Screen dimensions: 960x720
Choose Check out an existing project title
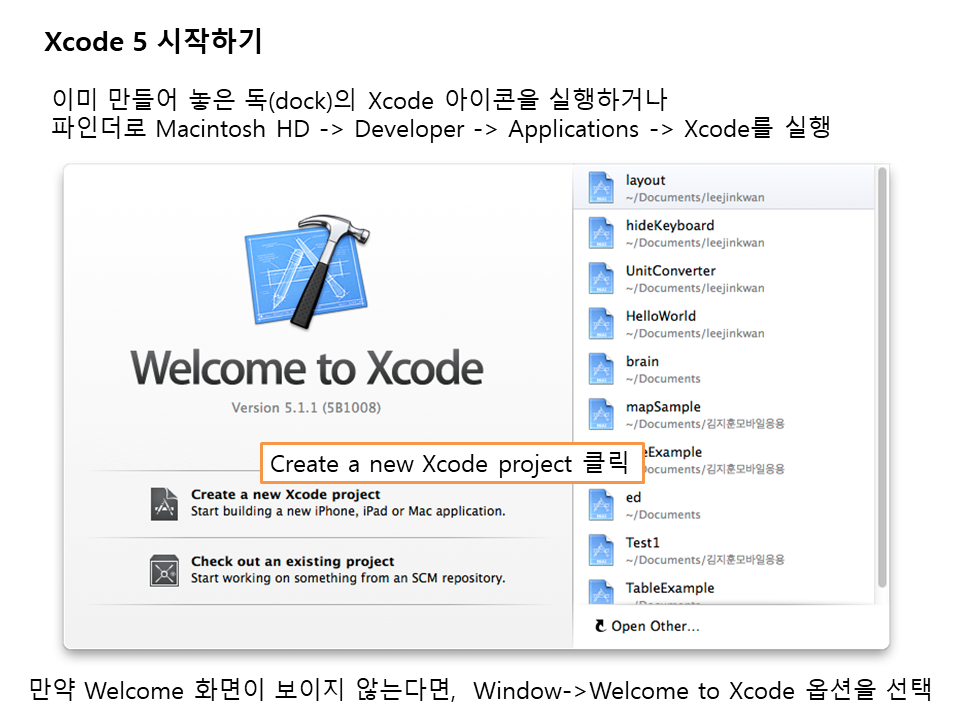click(292, 561)
